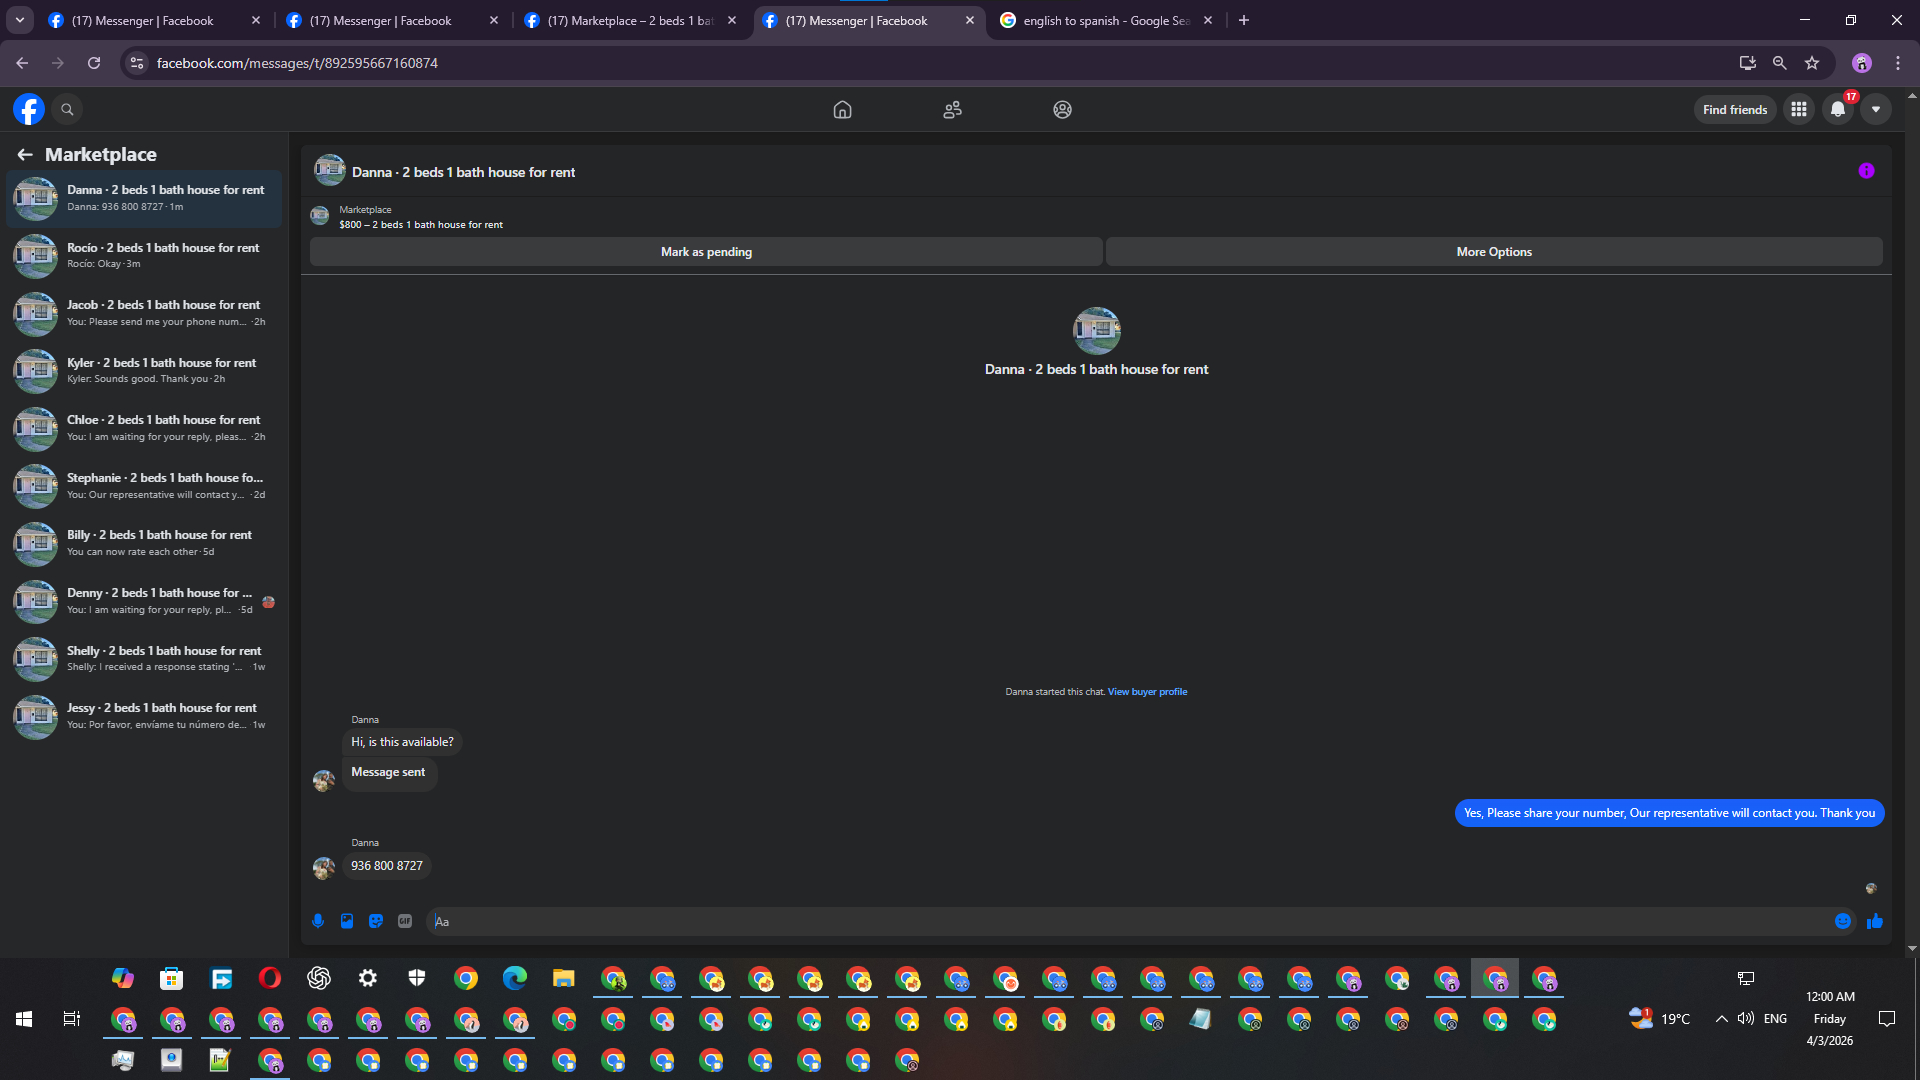Open Danna's conversation in the chat list

tap(144, 198)
